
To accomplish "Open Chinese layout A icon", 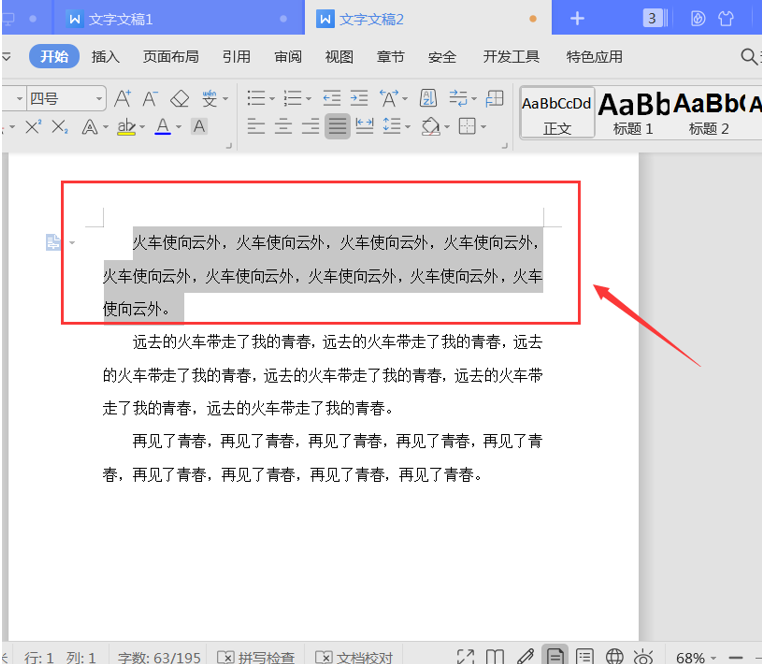I will coord(389,99).
